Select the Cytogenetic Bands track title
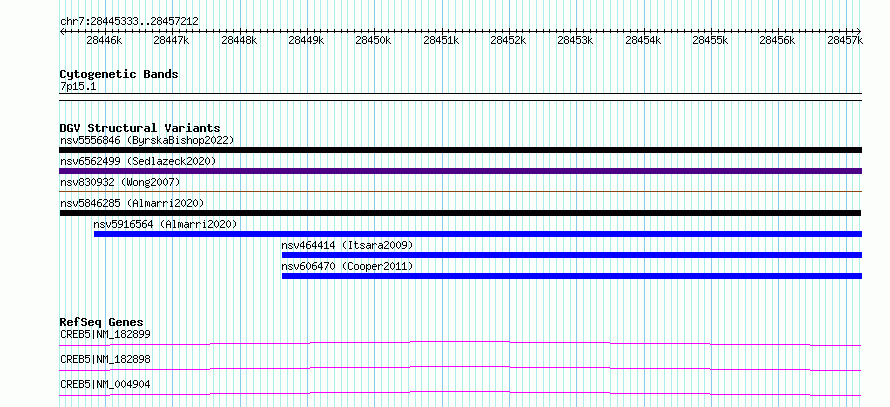Screen dimensions: 890x407 point(119,74)
